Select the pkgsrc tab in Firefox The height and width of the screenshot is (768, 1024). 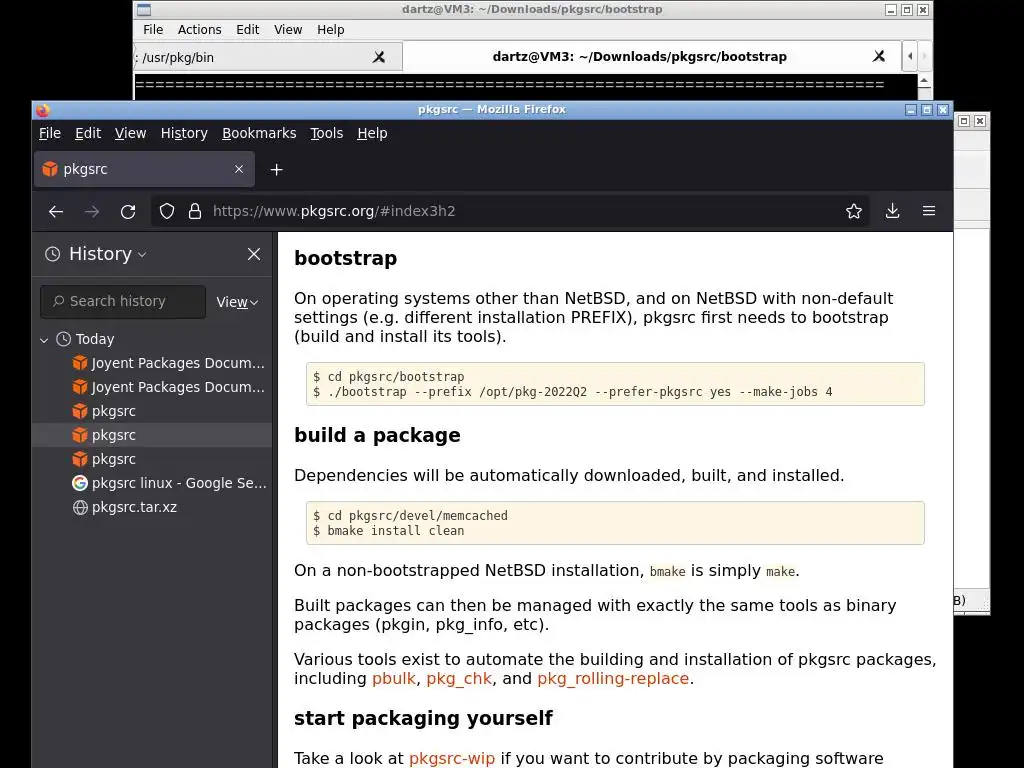144,169
